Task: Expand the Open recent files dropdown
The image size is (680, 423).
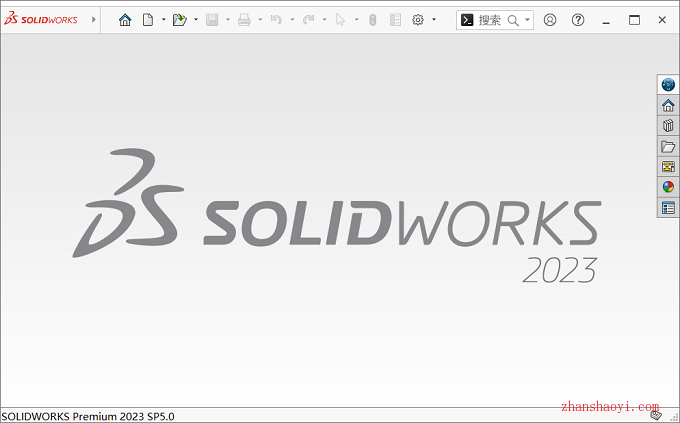Action: (196, 20)
